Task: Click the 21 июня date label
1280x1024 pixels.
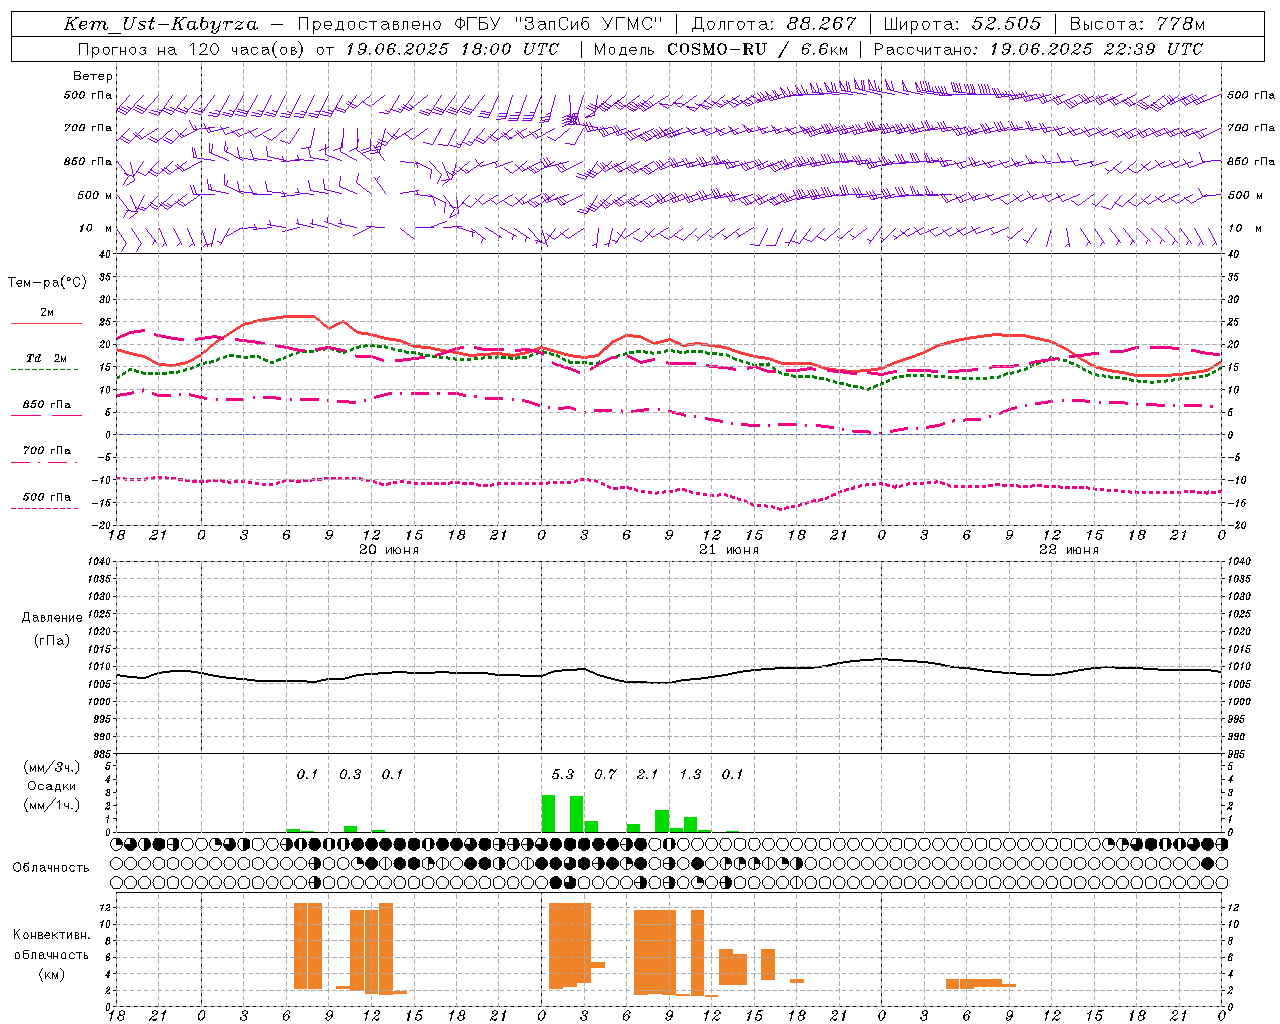Action: [x=729, y=550]
